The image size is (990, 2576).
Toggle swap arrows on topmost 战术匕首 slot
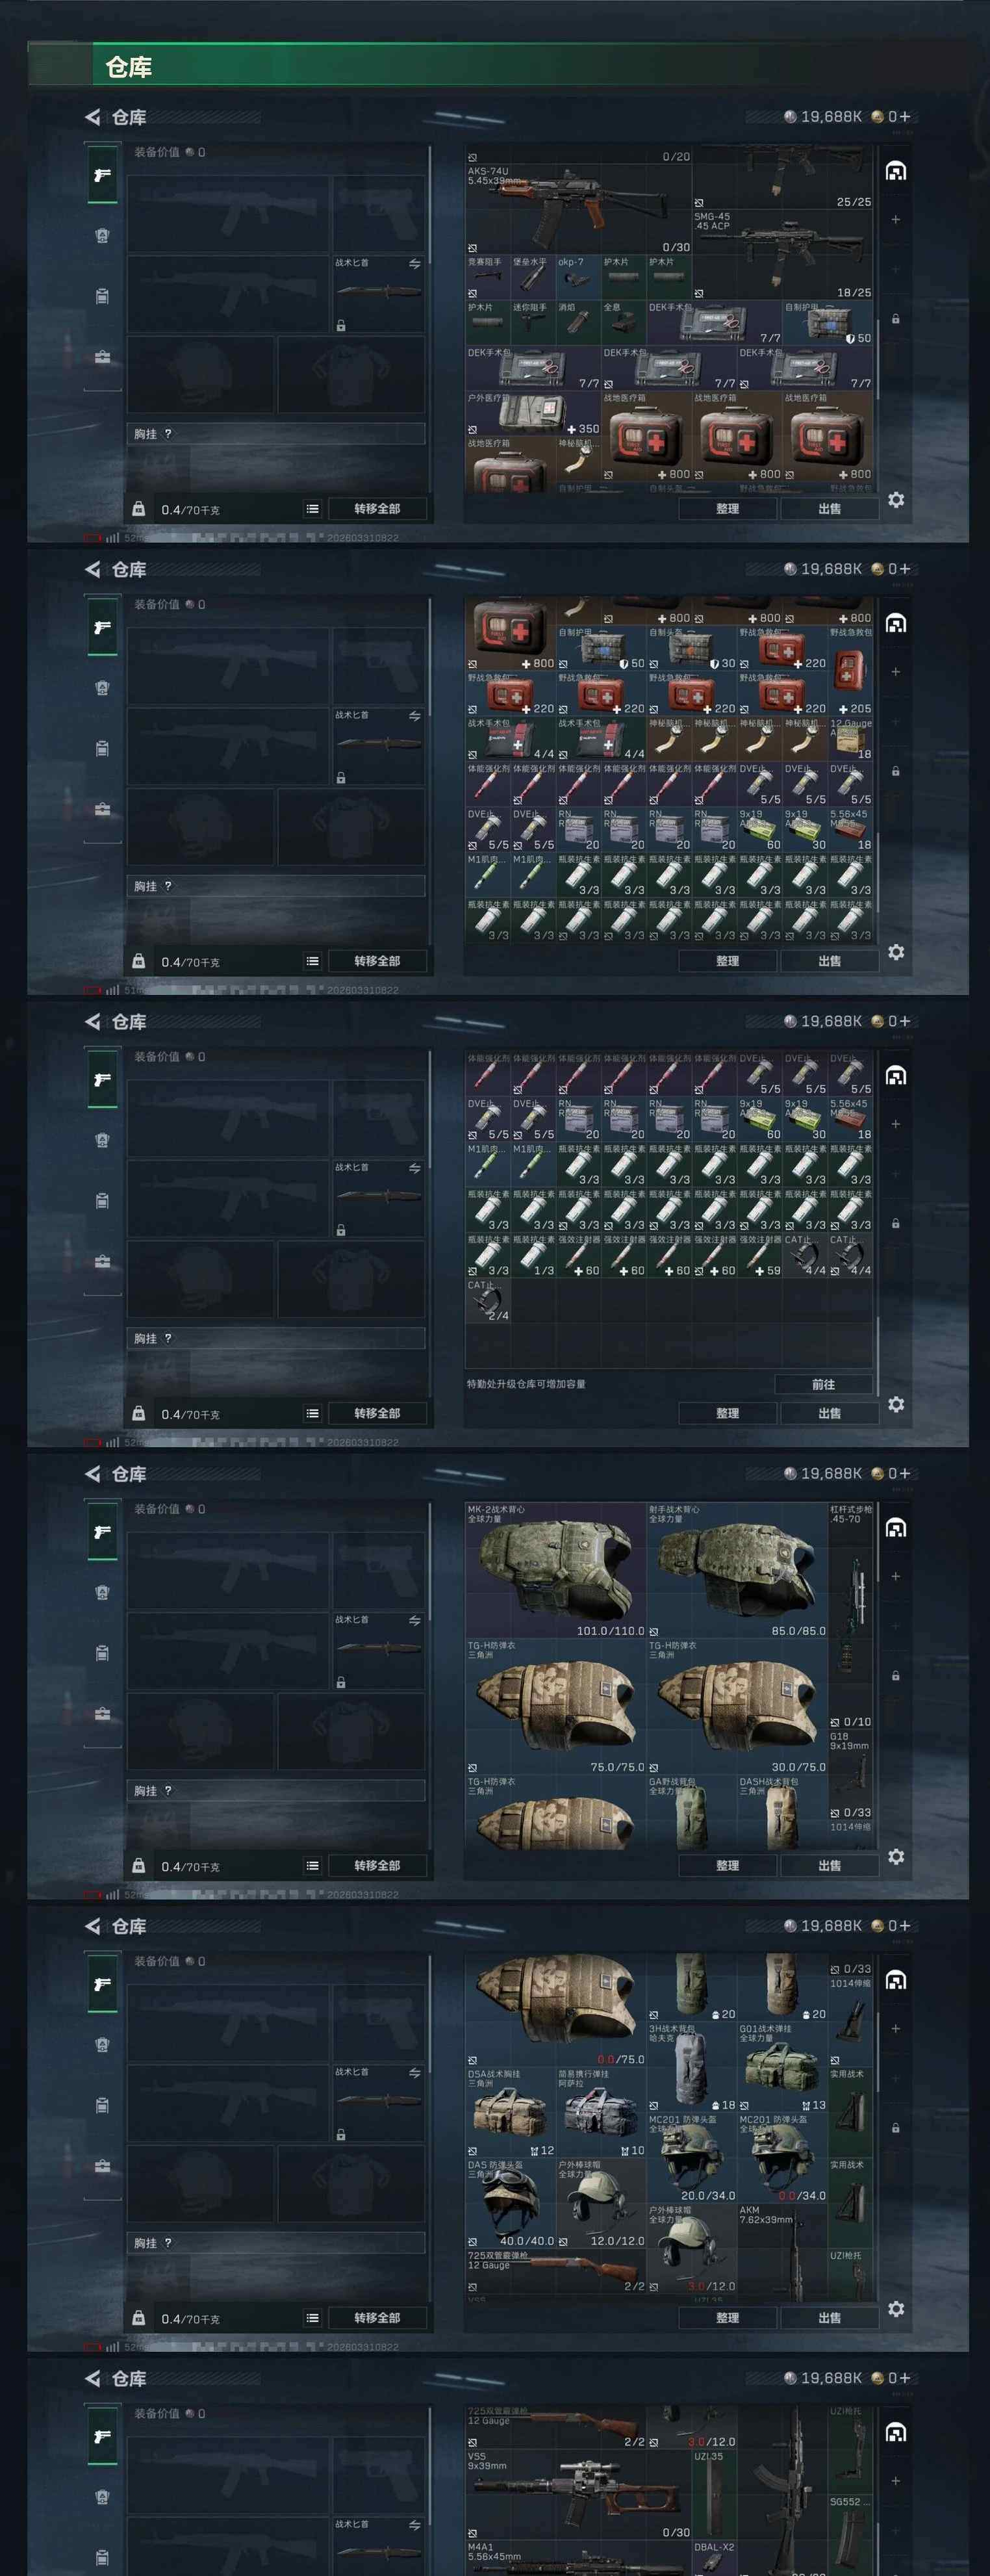[414, 264]
